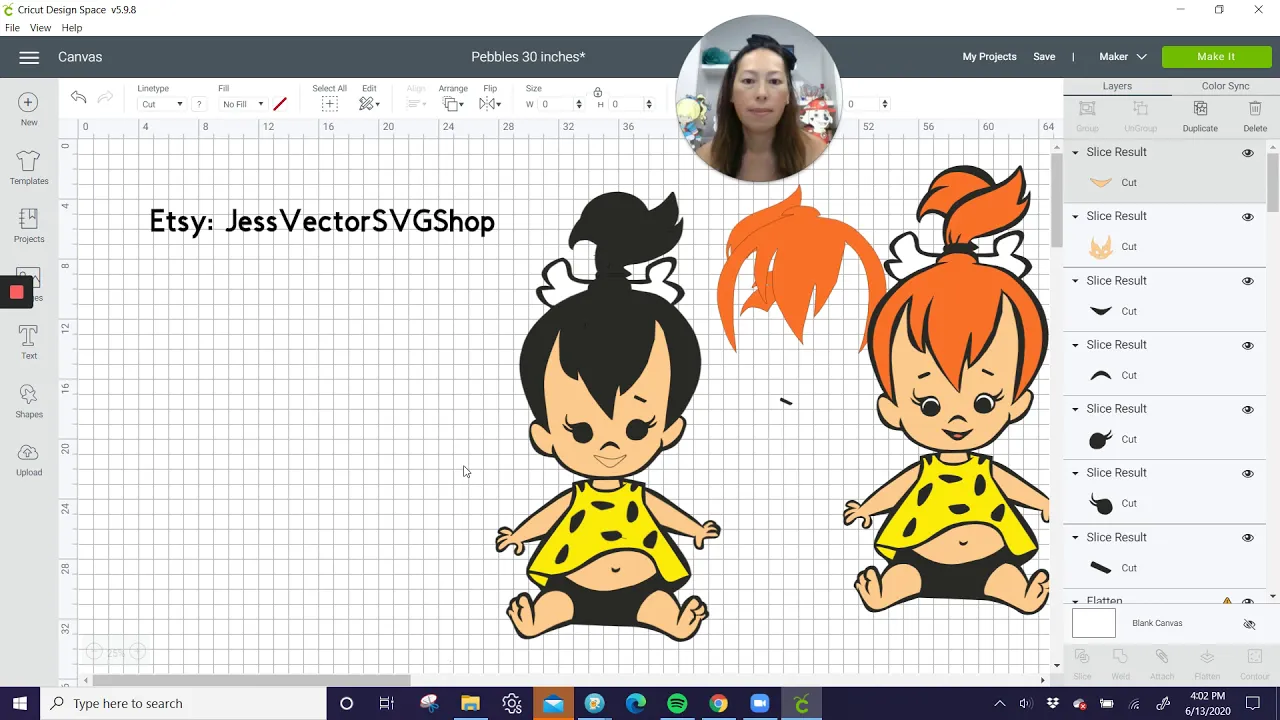Click the height H input field

[626, 104]
